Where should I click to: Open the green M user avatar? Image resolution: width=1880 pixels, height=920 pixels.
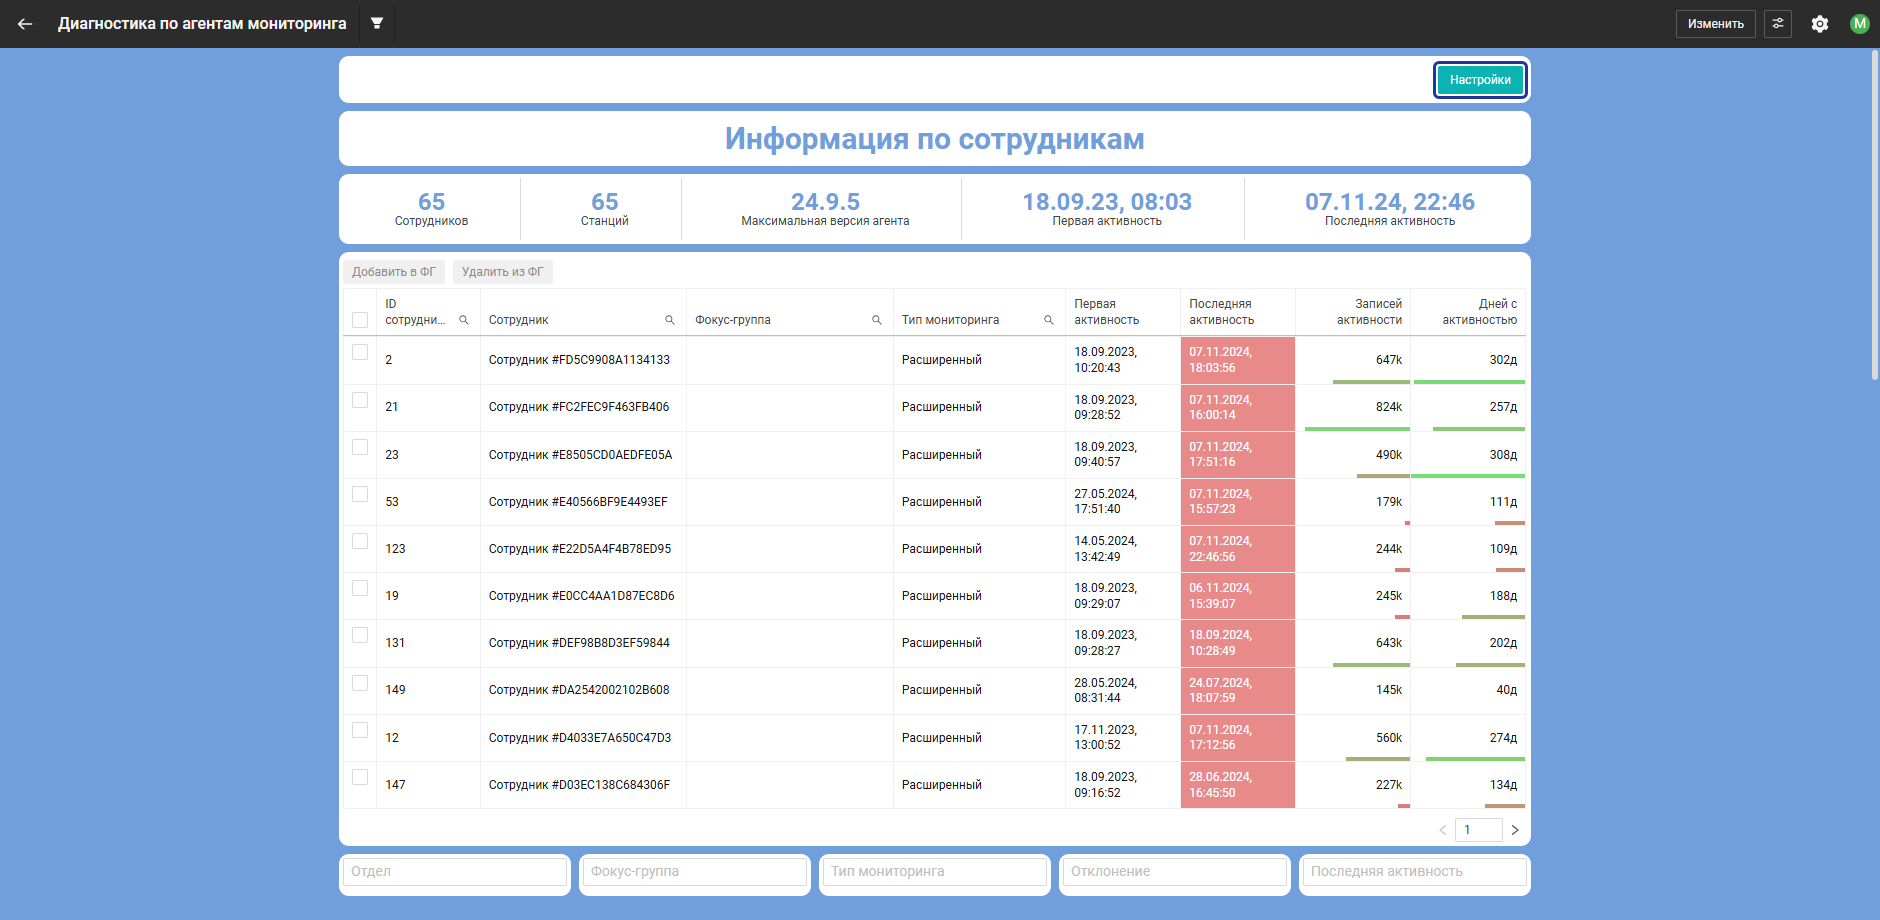(1859, 24)
